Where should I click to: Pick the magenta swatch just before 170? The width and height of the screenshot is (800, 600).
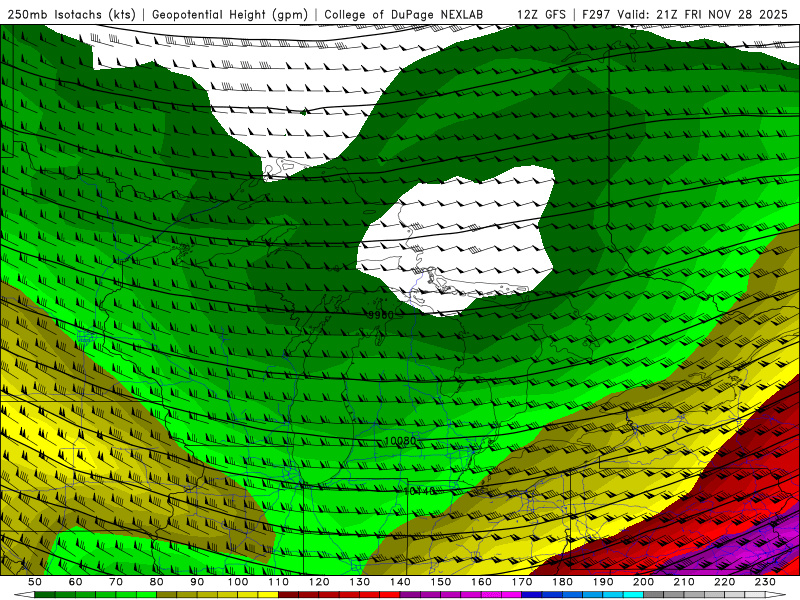[511, 594]
